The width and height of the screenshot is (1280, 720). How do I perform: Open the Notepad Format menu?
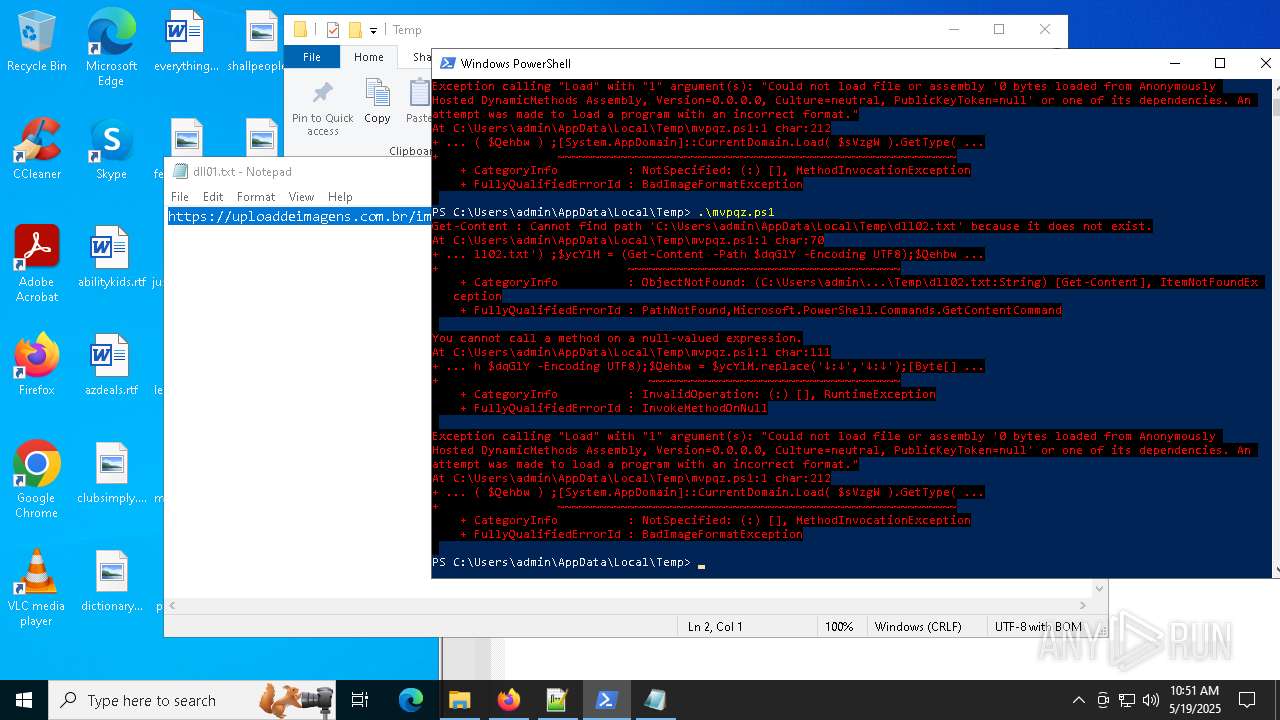[x=256, y=197]
